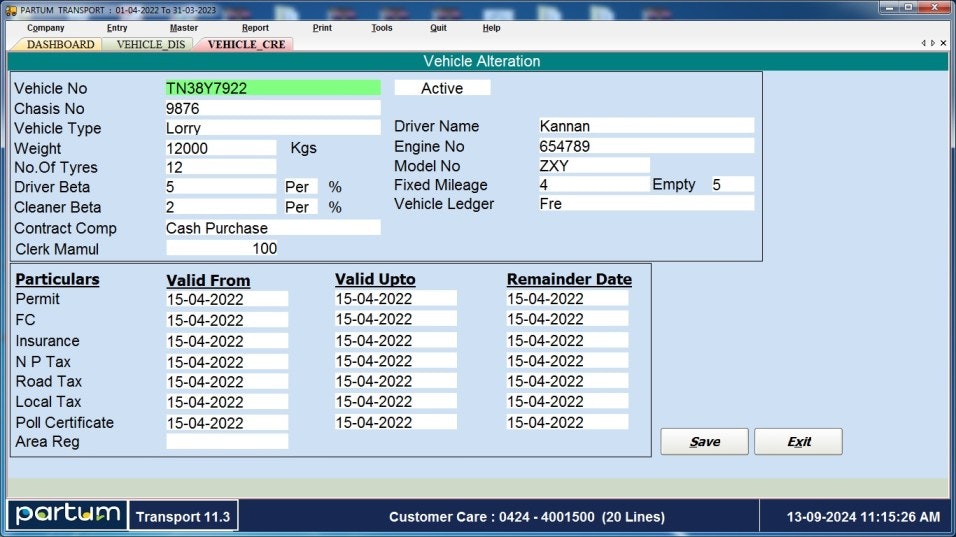This screenshot has height=537, width=956.
Task: Click the bus icon in title bar
Action: (x=11, y=10)
